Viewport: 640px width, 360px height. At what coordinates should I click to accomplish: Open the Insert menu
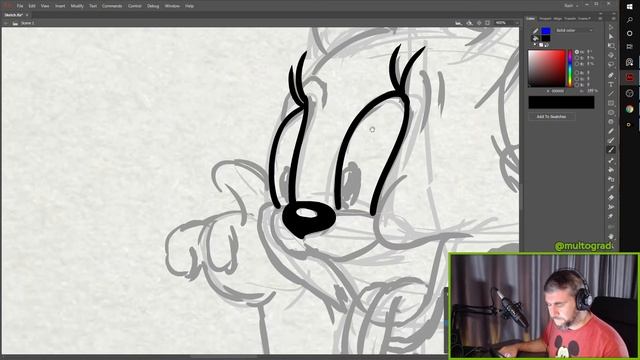[60, 6]
